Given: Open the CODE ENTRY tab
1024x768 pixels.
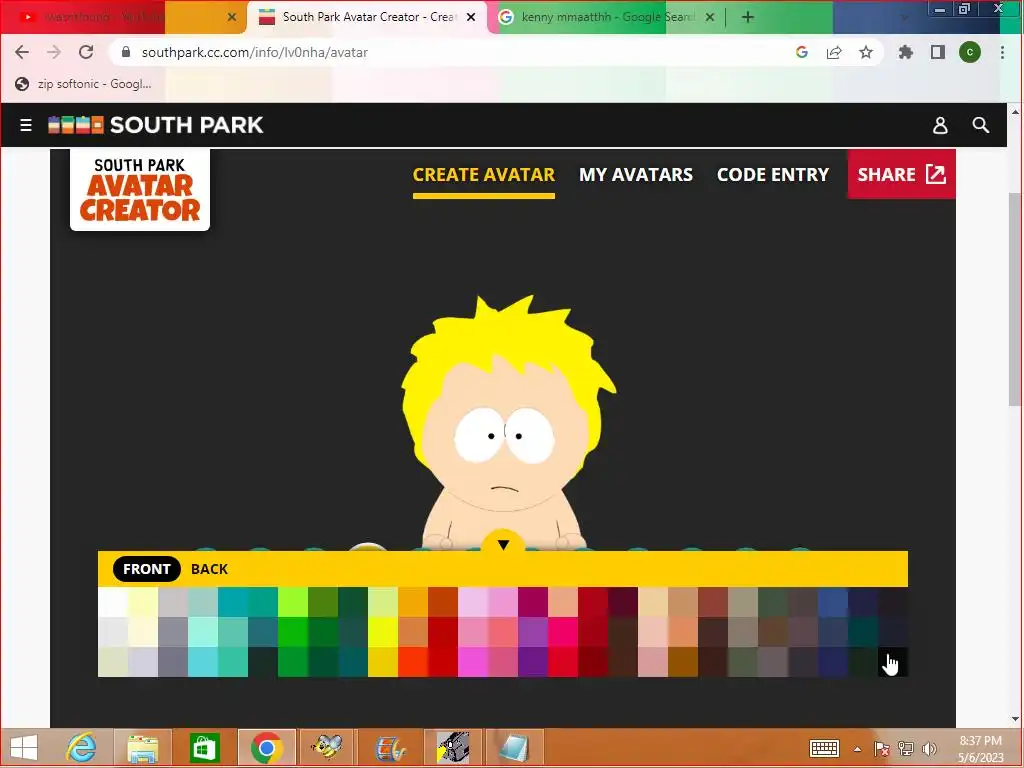Looking at the screenshot, I should pos(773,175).
